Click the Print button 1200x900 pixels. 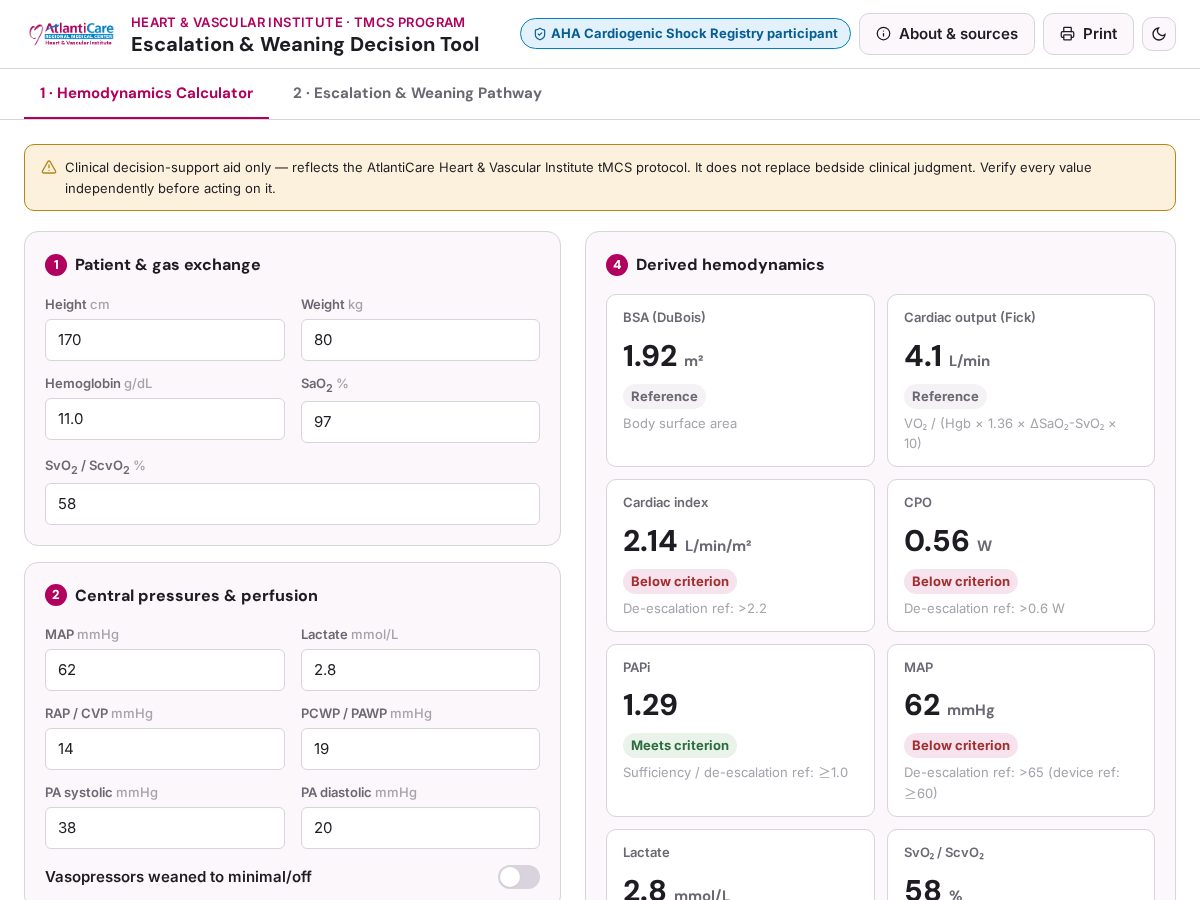[x=1088, y=34]
